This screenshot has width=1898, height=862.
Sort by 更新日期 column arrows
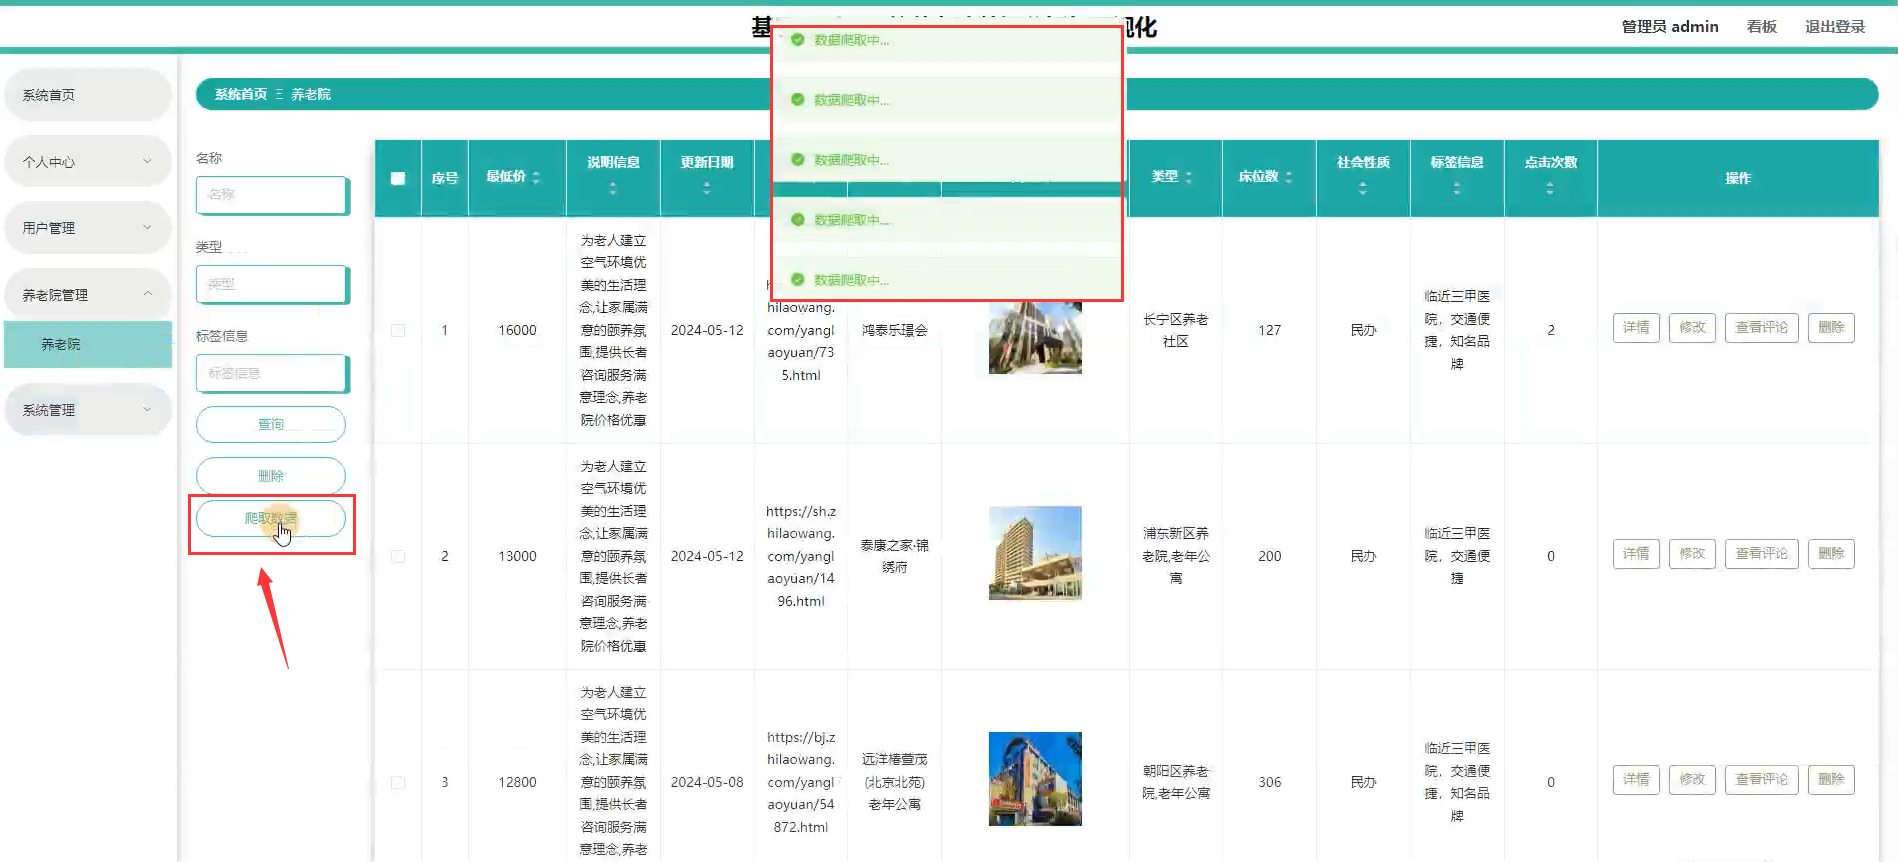[707, 188]
